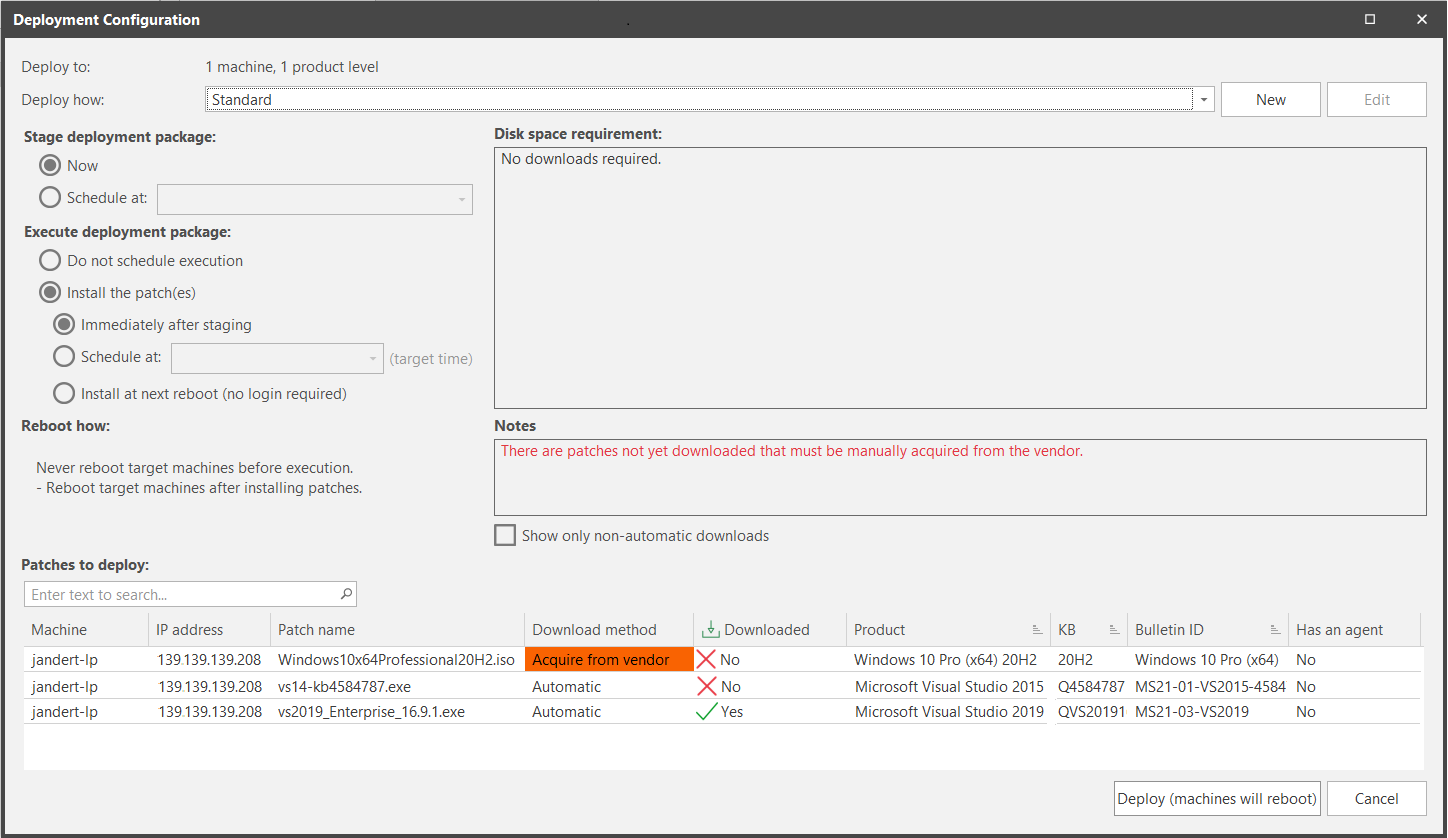
Task: Click the Microsoft Visual Studio 2019 product cell
Action: pyautogui.click(x=949, y=712)
